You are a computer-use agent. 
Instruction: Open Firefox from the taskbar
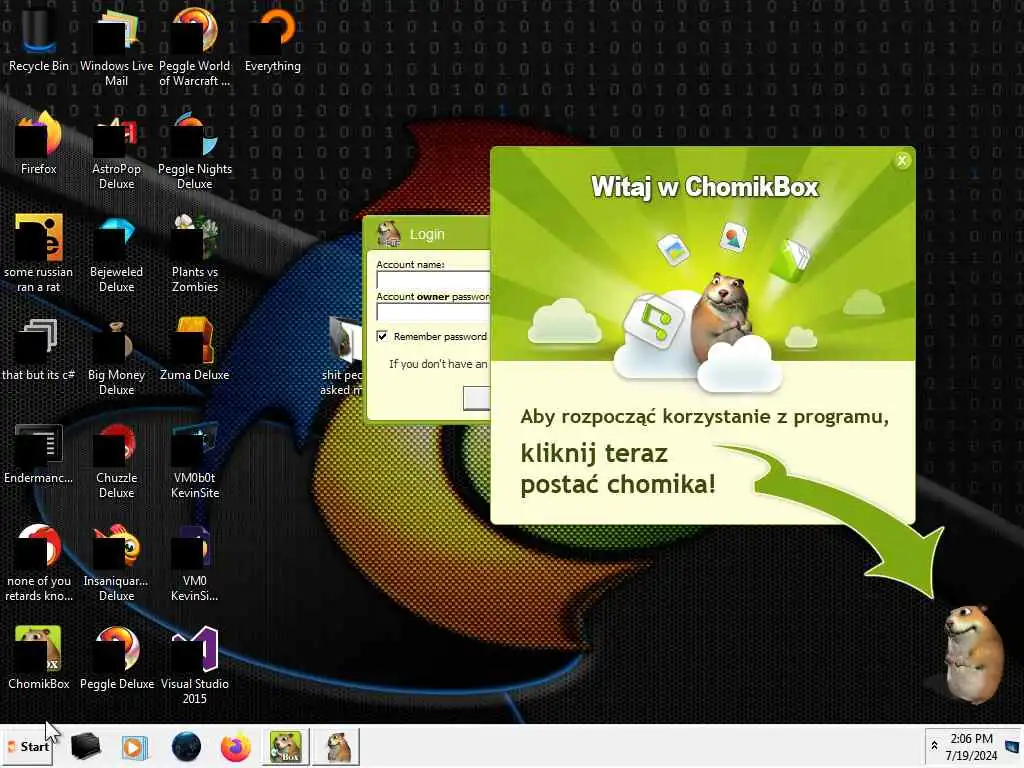tap(236, 747)
